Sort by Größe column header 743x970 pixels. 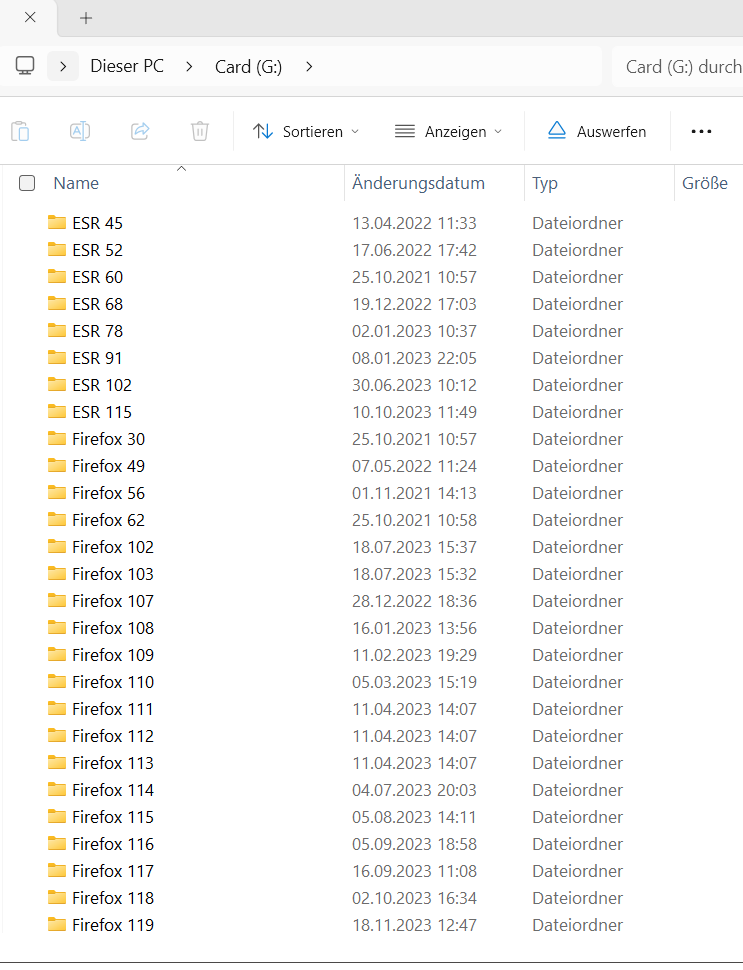click(x=705, y=183)
